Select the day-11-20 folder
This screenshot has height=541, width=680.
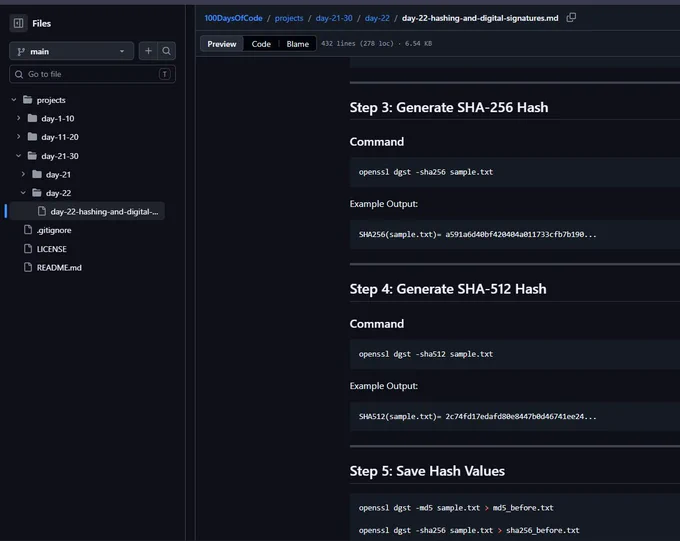coord(60,137)
